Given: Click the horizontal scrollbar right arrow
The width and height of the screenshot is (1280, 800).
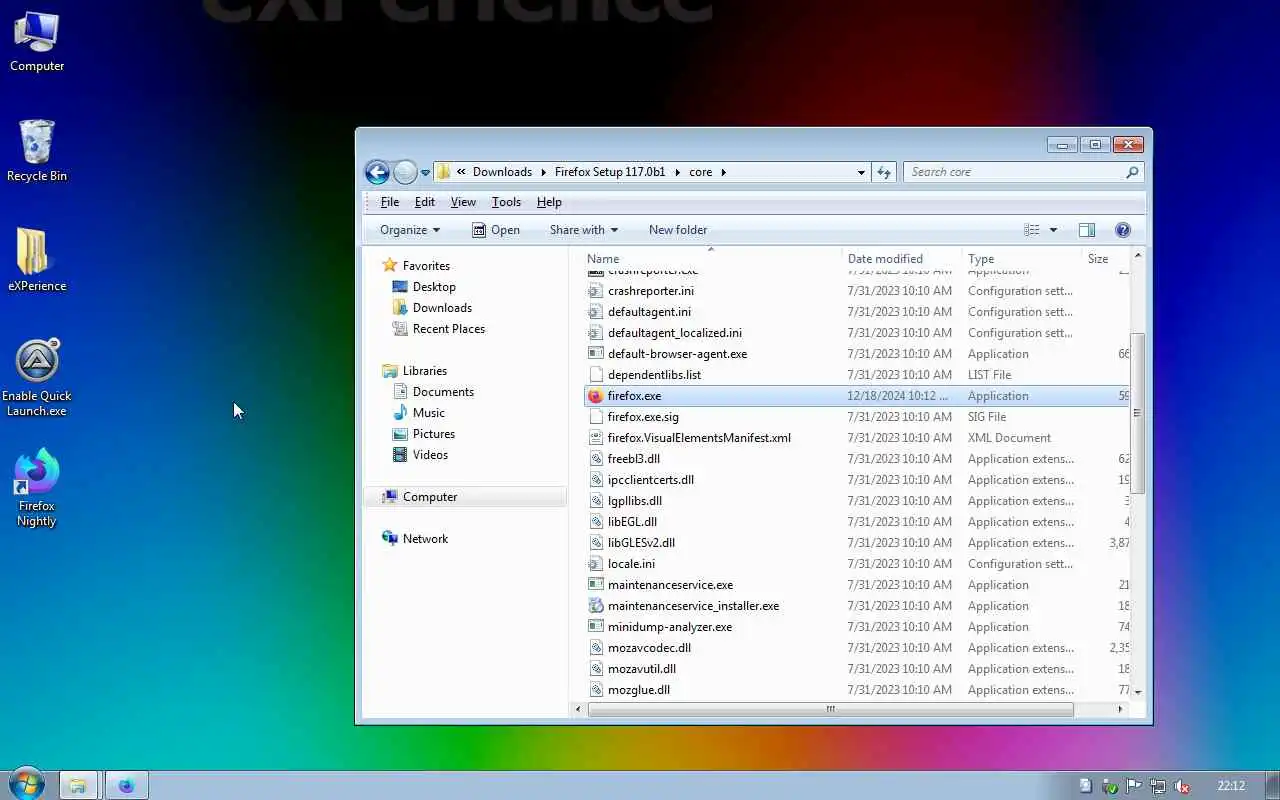Looking at the screenshot, I should (x=1119, y=709).
